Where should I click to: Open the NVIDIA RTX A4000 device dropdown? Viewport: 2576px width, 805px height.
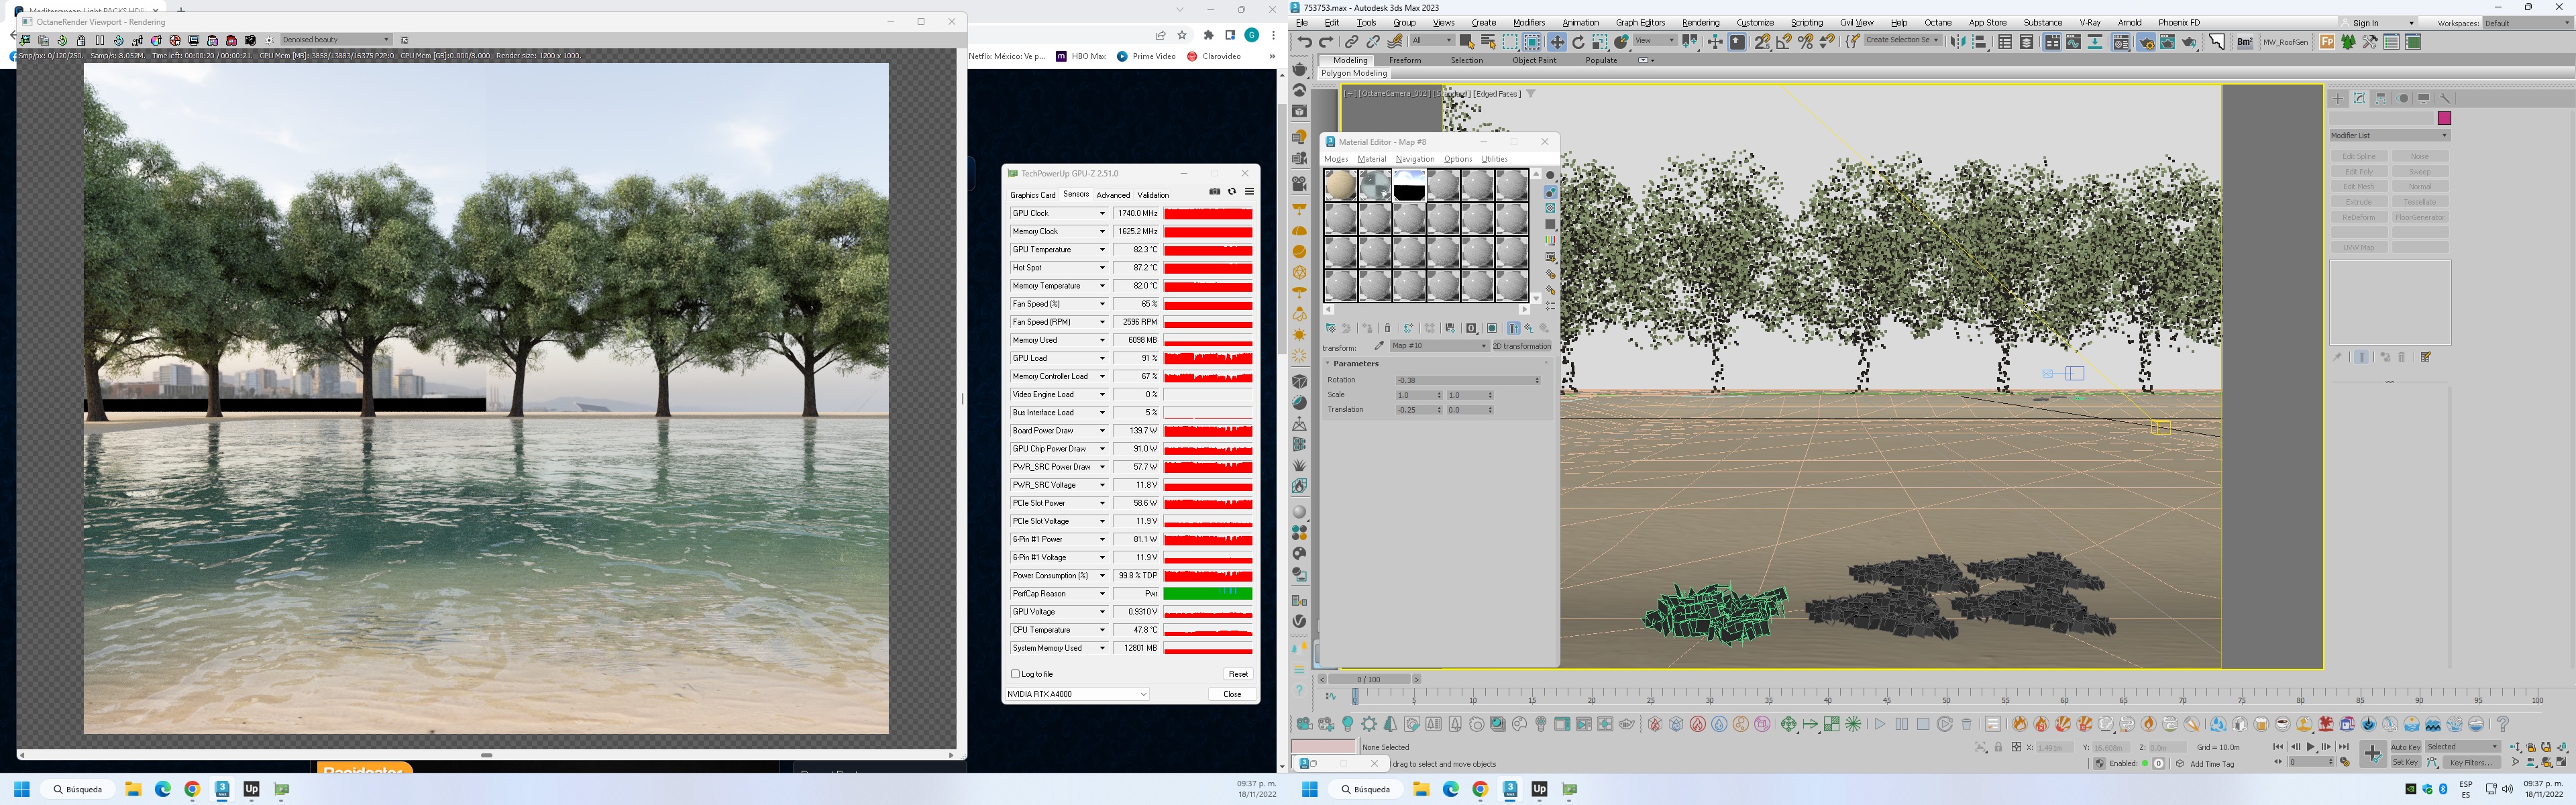point(1077,694)
